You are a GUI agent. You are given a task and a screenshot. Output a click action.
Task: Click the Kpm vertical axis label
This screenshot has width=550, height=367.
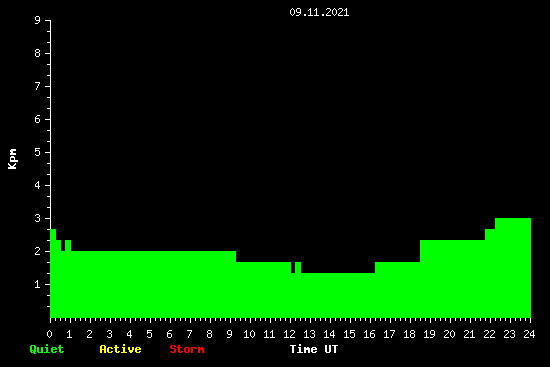13,159
